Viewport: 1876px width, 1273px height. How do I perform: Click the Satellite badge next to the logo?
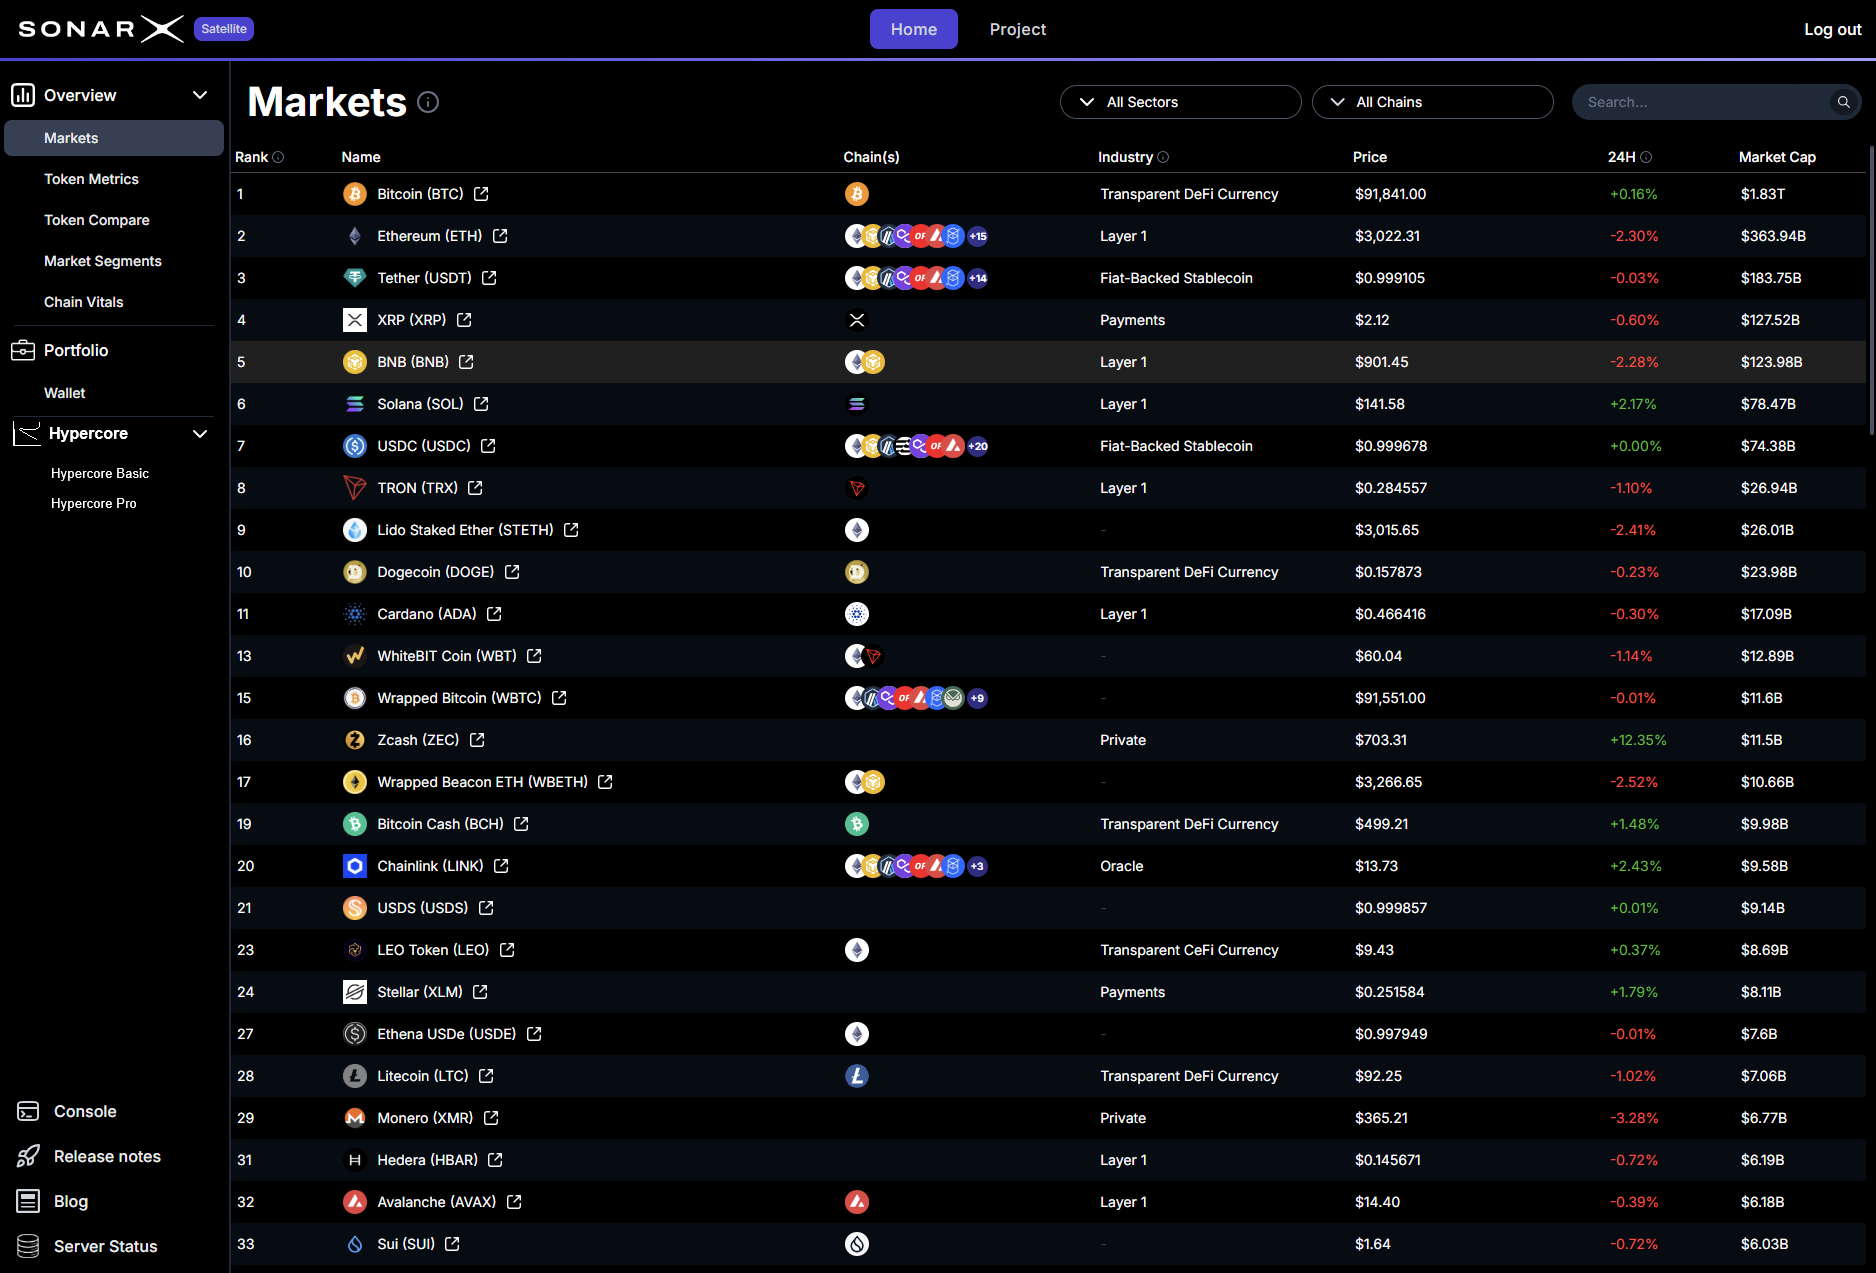(223, 29)
